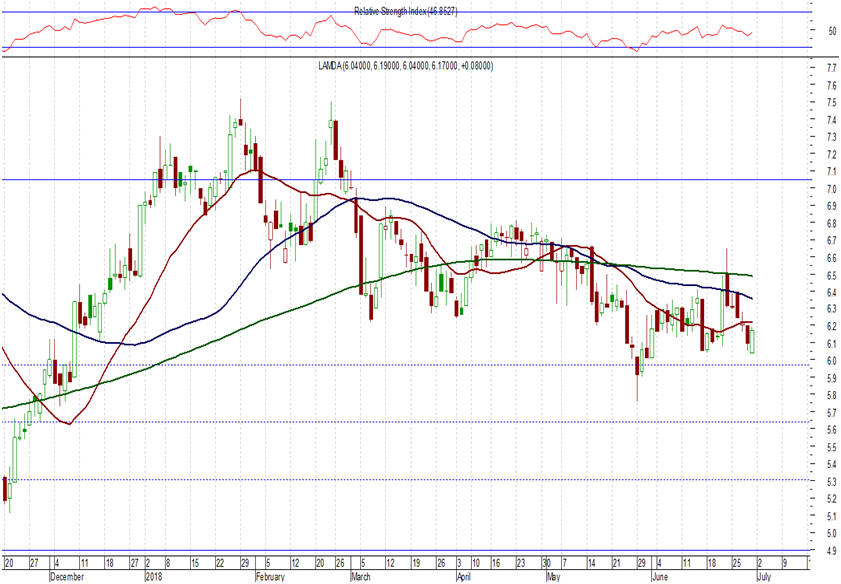This screenshot has width=841, height=584.
Task: Click the dotted blue support line near 5.65
Action: pyautogui.click(x=407, y=422)
